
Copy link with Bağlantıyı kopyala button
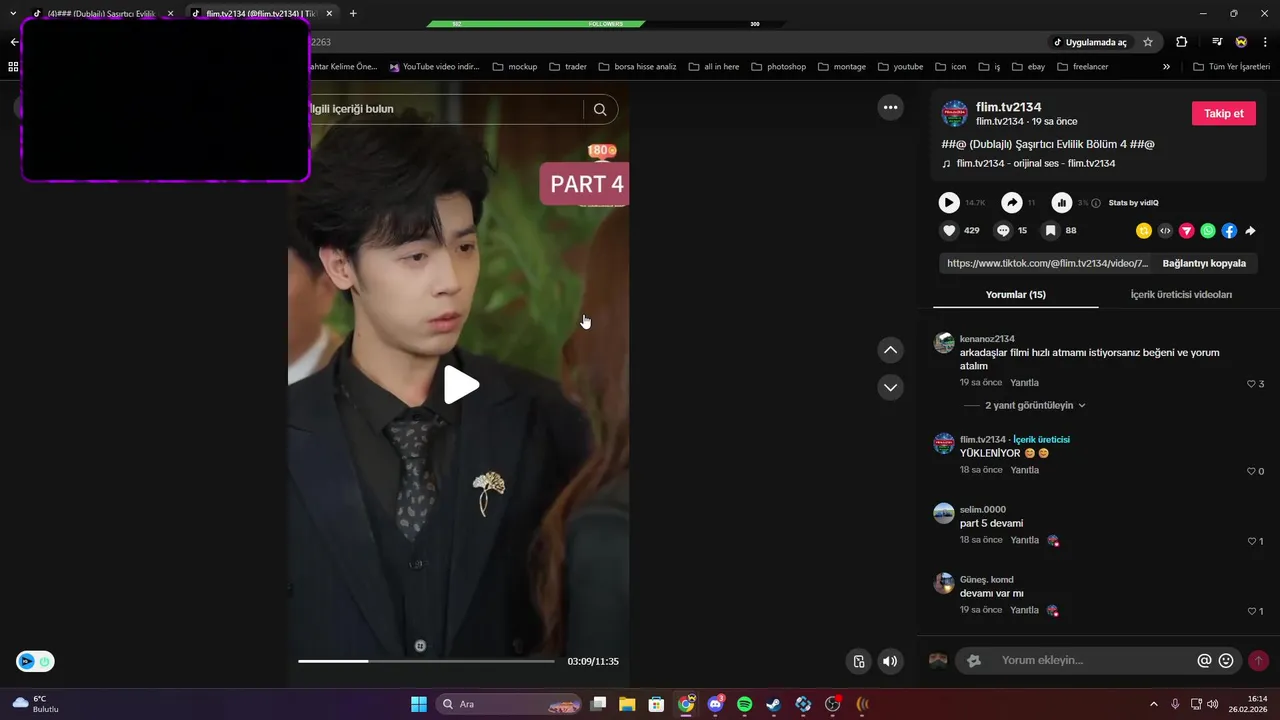point(1204,263)
